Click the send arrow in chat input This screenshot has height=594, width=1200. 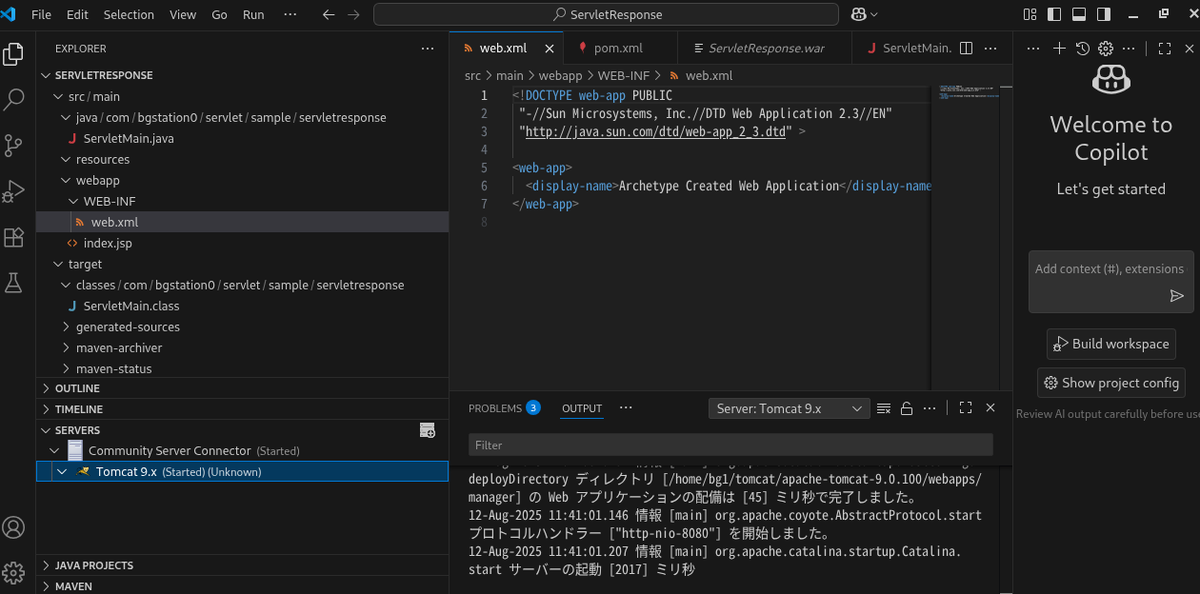pos(1176,296)
